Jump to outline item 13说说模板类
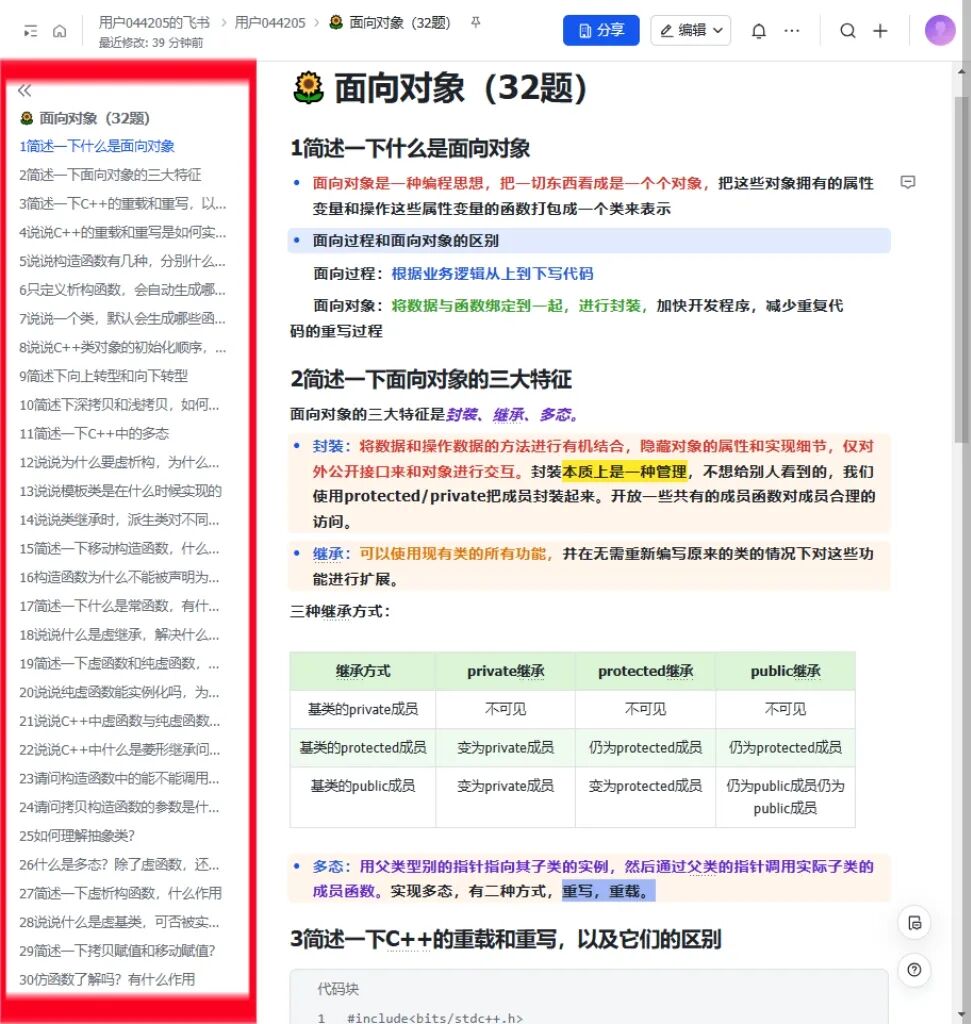Viewport: 971px width, 1024px height. coord(121,491)
